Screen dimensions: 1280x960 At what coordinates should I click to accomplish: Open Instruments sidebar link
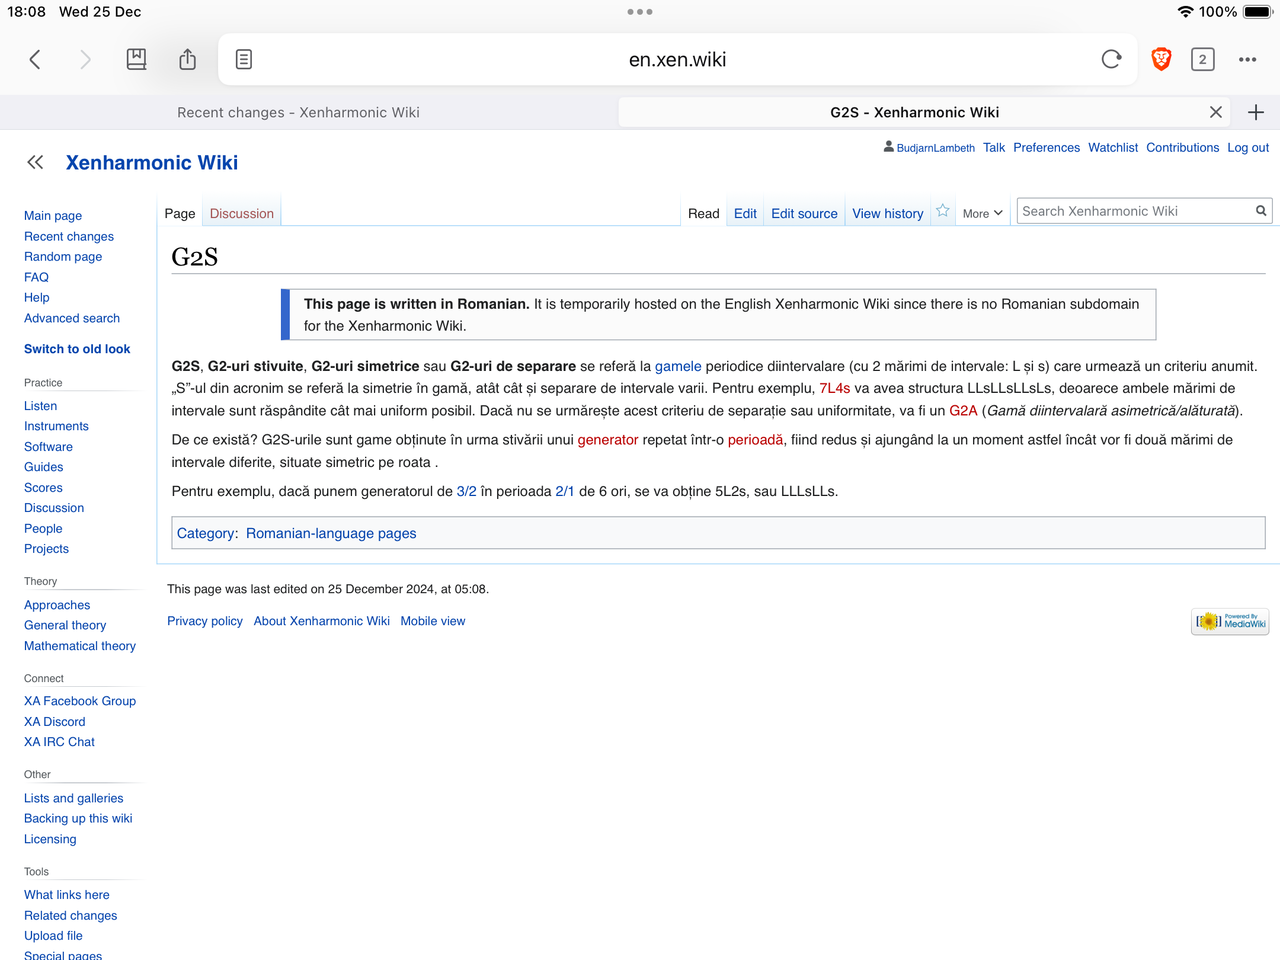pyautogui.click(x=56, y=426)
